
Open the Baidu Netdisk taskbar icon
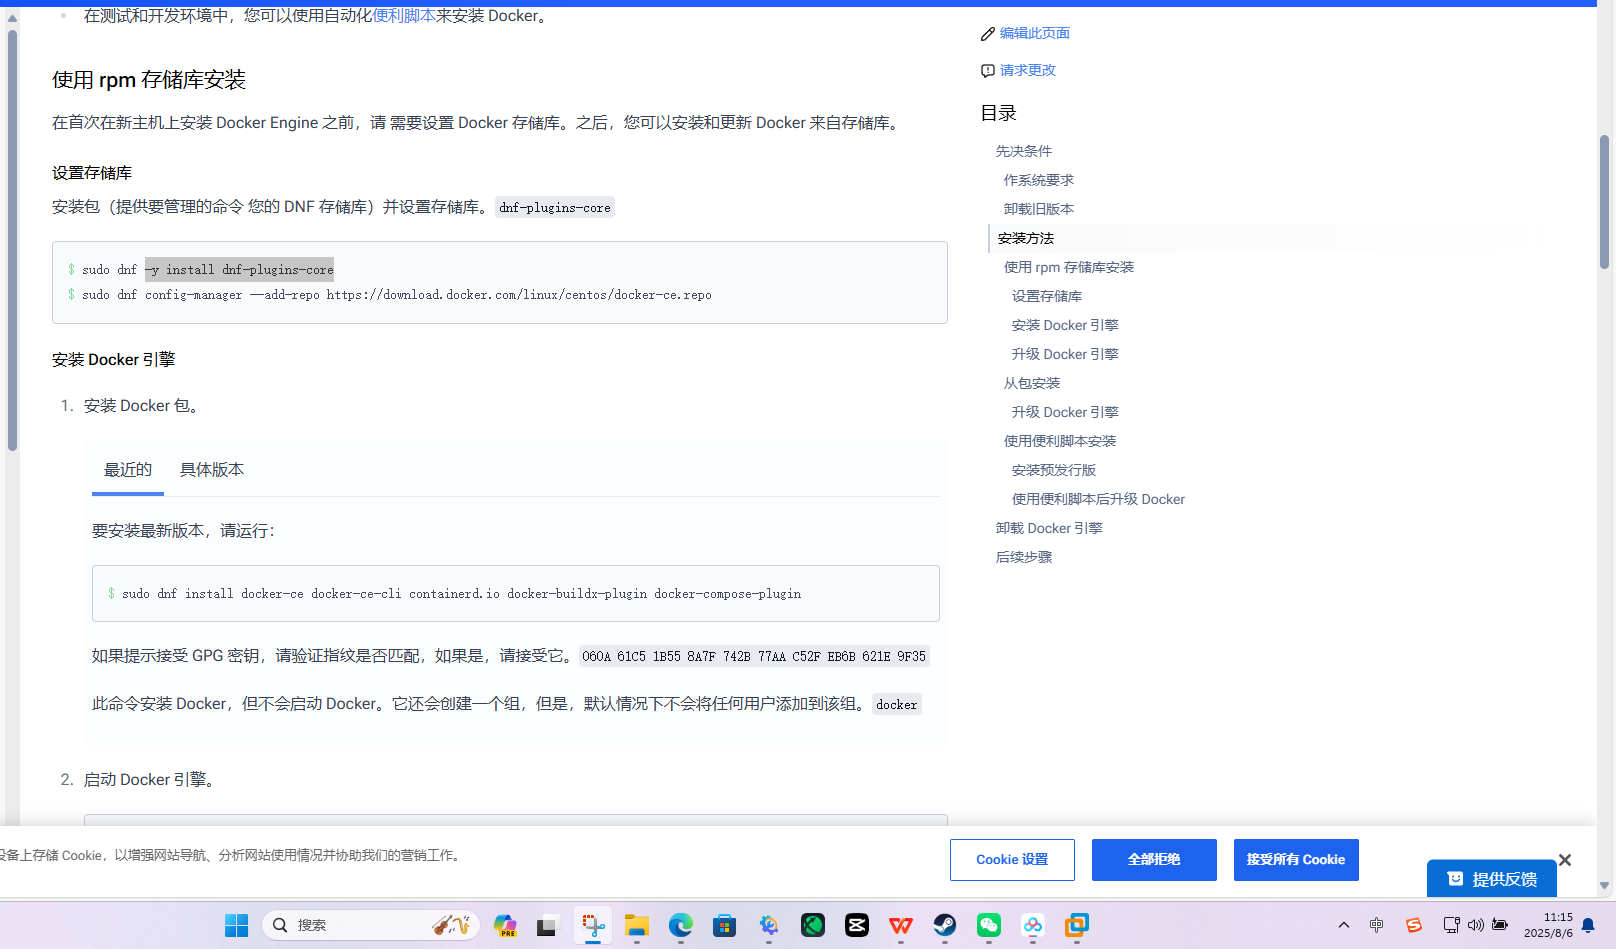pos(1033,926)
